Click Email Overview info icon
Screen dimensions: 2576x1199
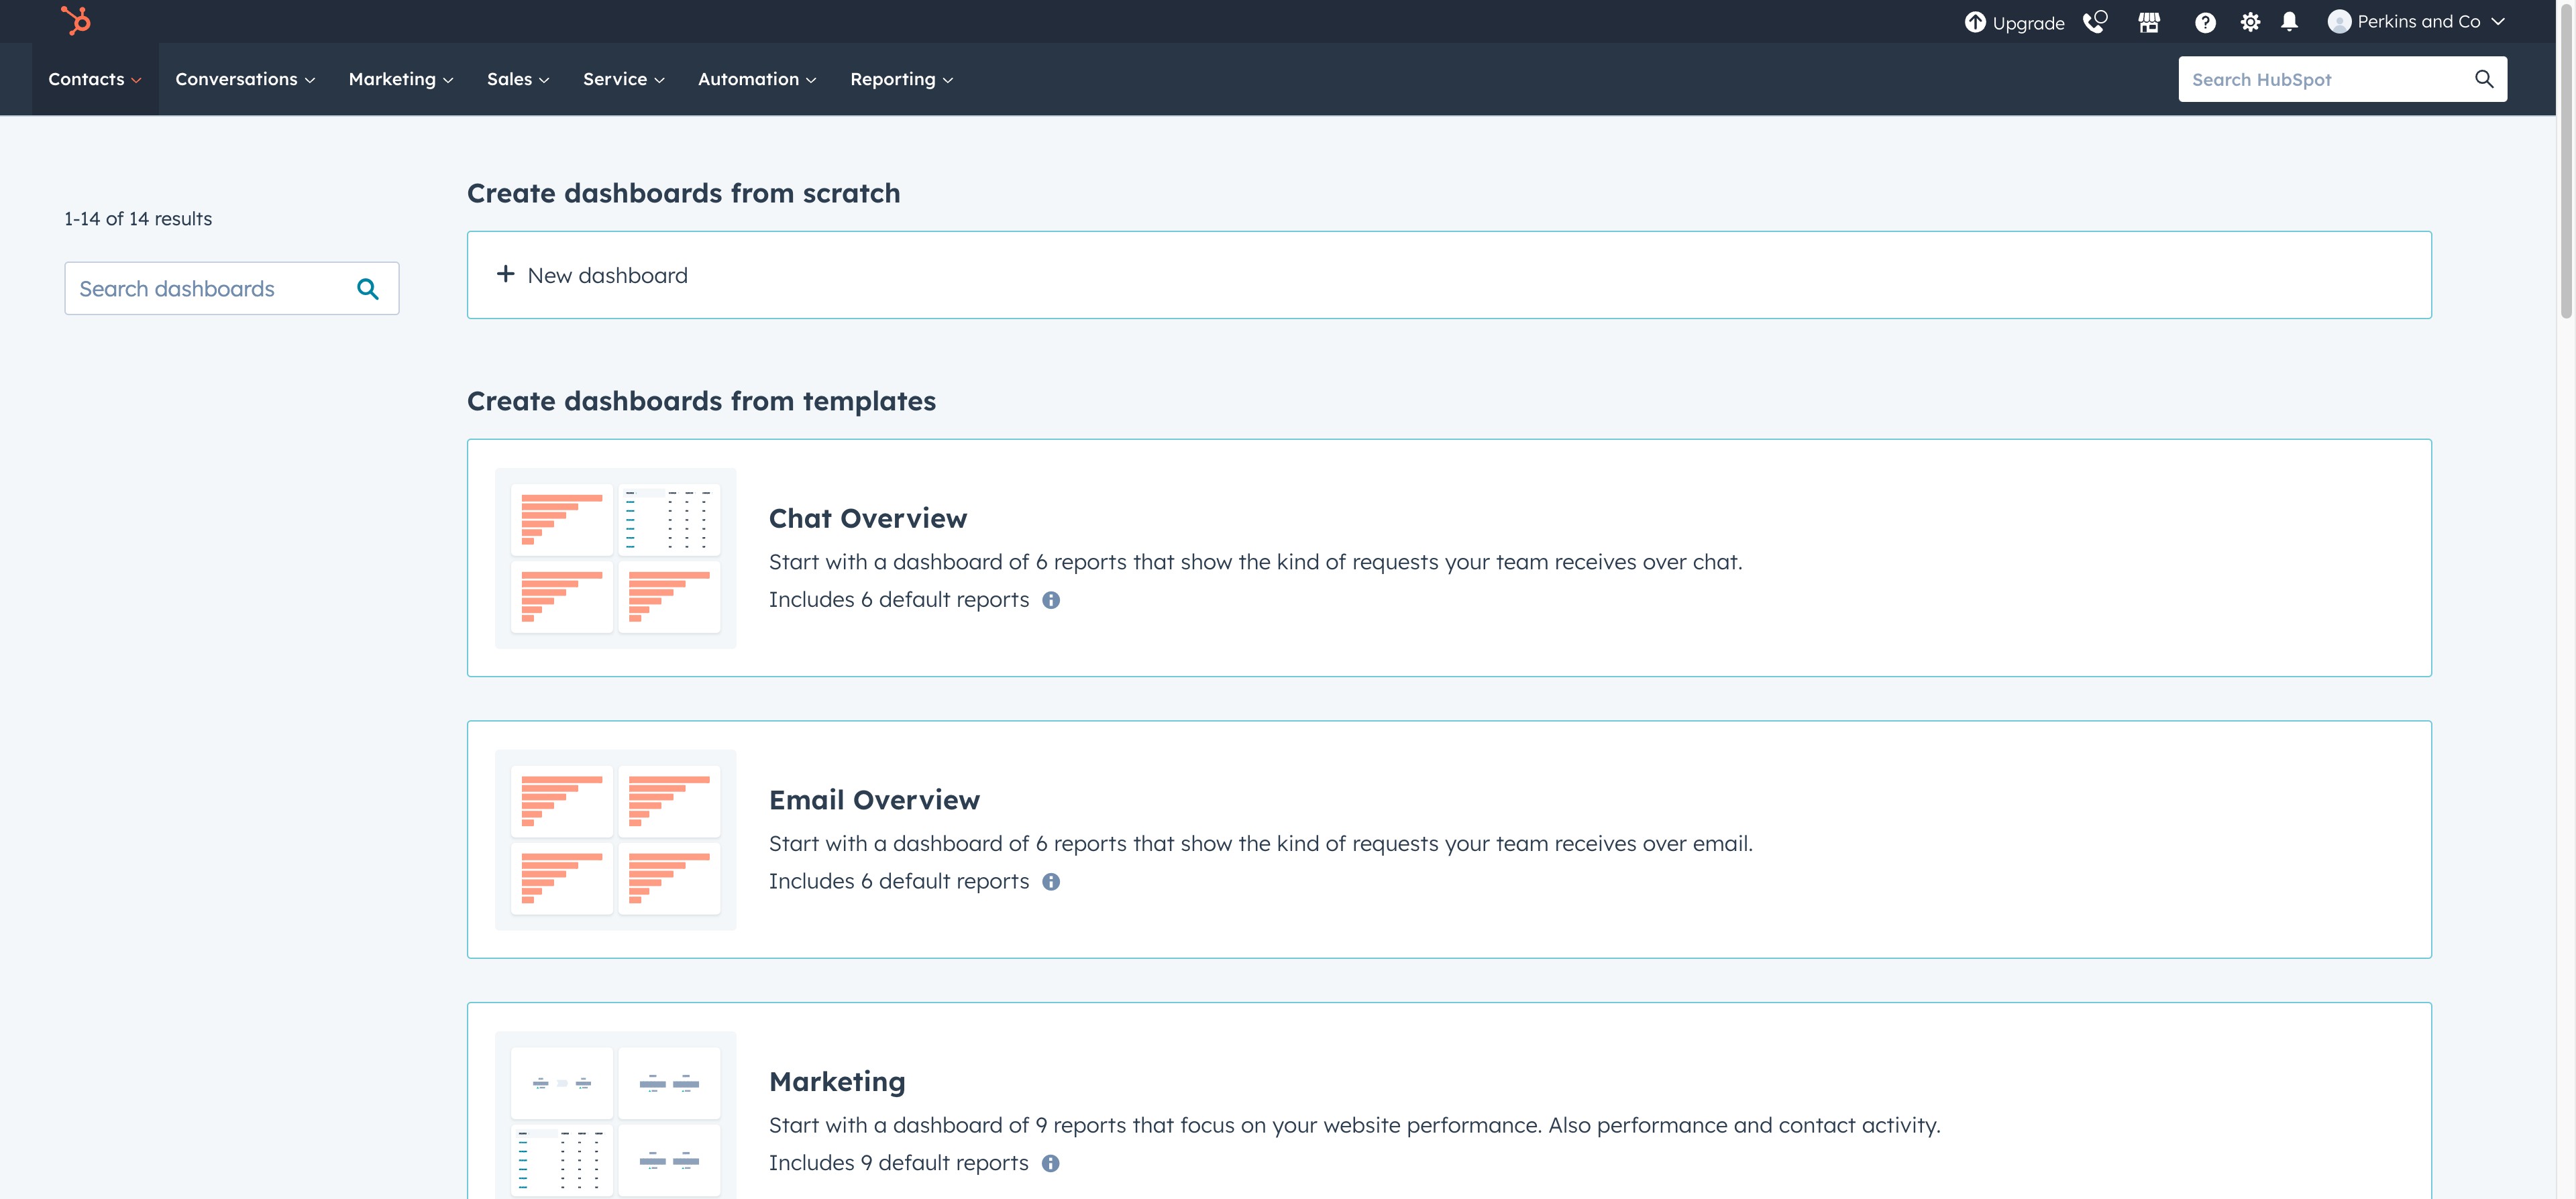coord(1051,882)
